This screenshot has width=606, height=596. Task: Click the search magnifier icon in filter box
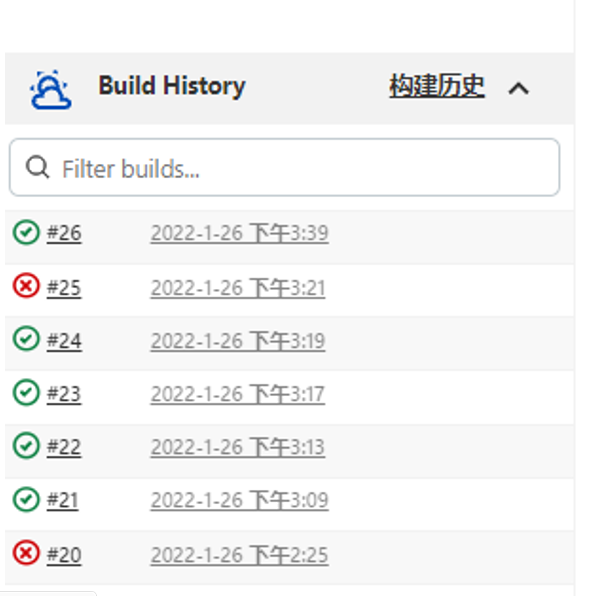pos(38,168)
